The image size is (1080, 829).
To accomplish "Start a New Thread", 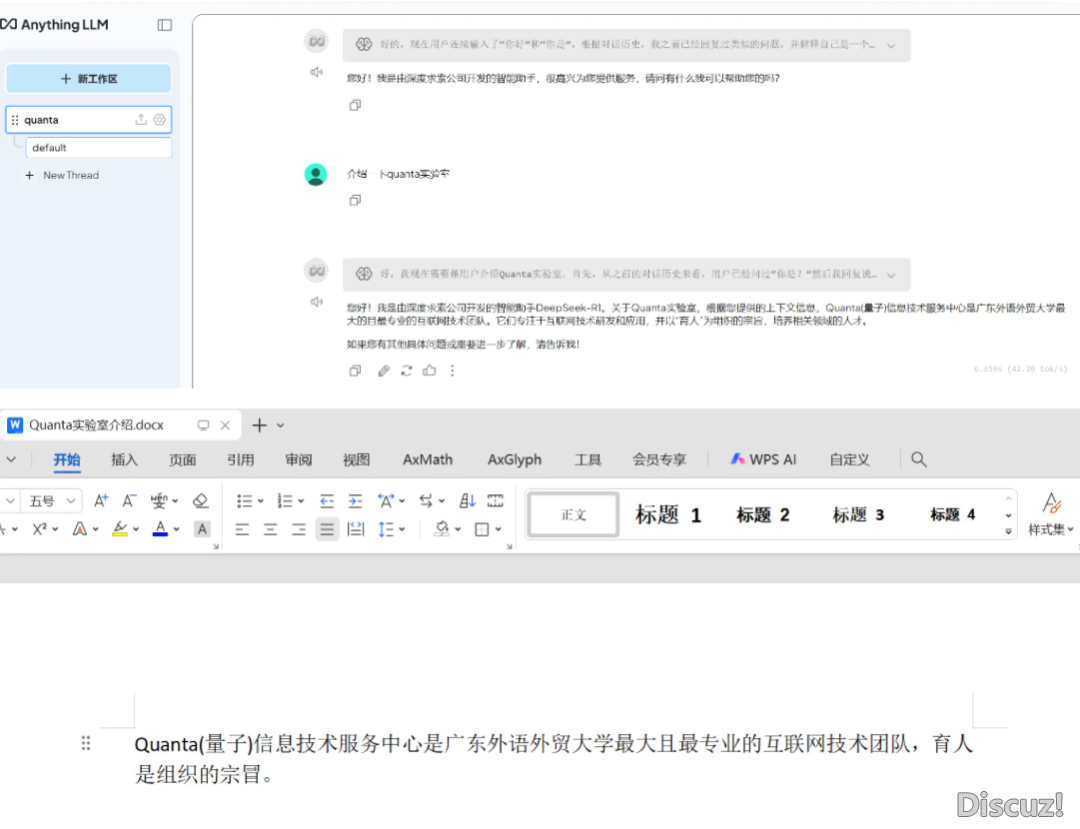I will (63, 176).
